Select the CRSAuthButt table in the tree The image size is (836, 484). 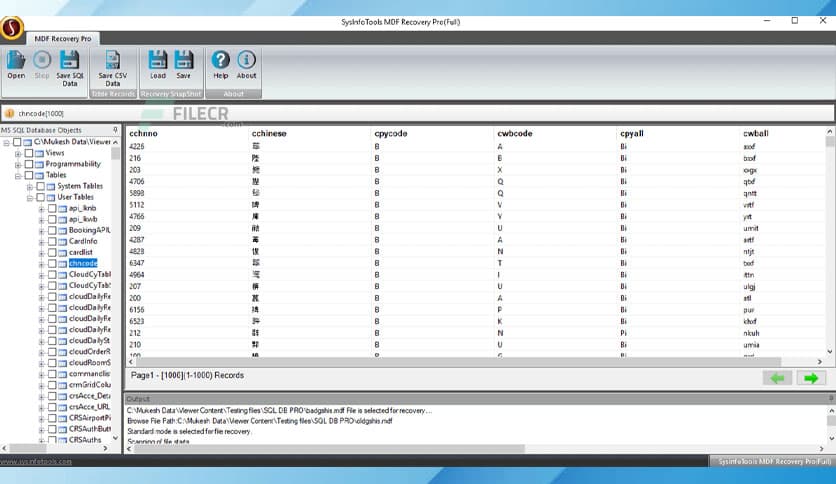pyautogui.click(x=90, y=429)
